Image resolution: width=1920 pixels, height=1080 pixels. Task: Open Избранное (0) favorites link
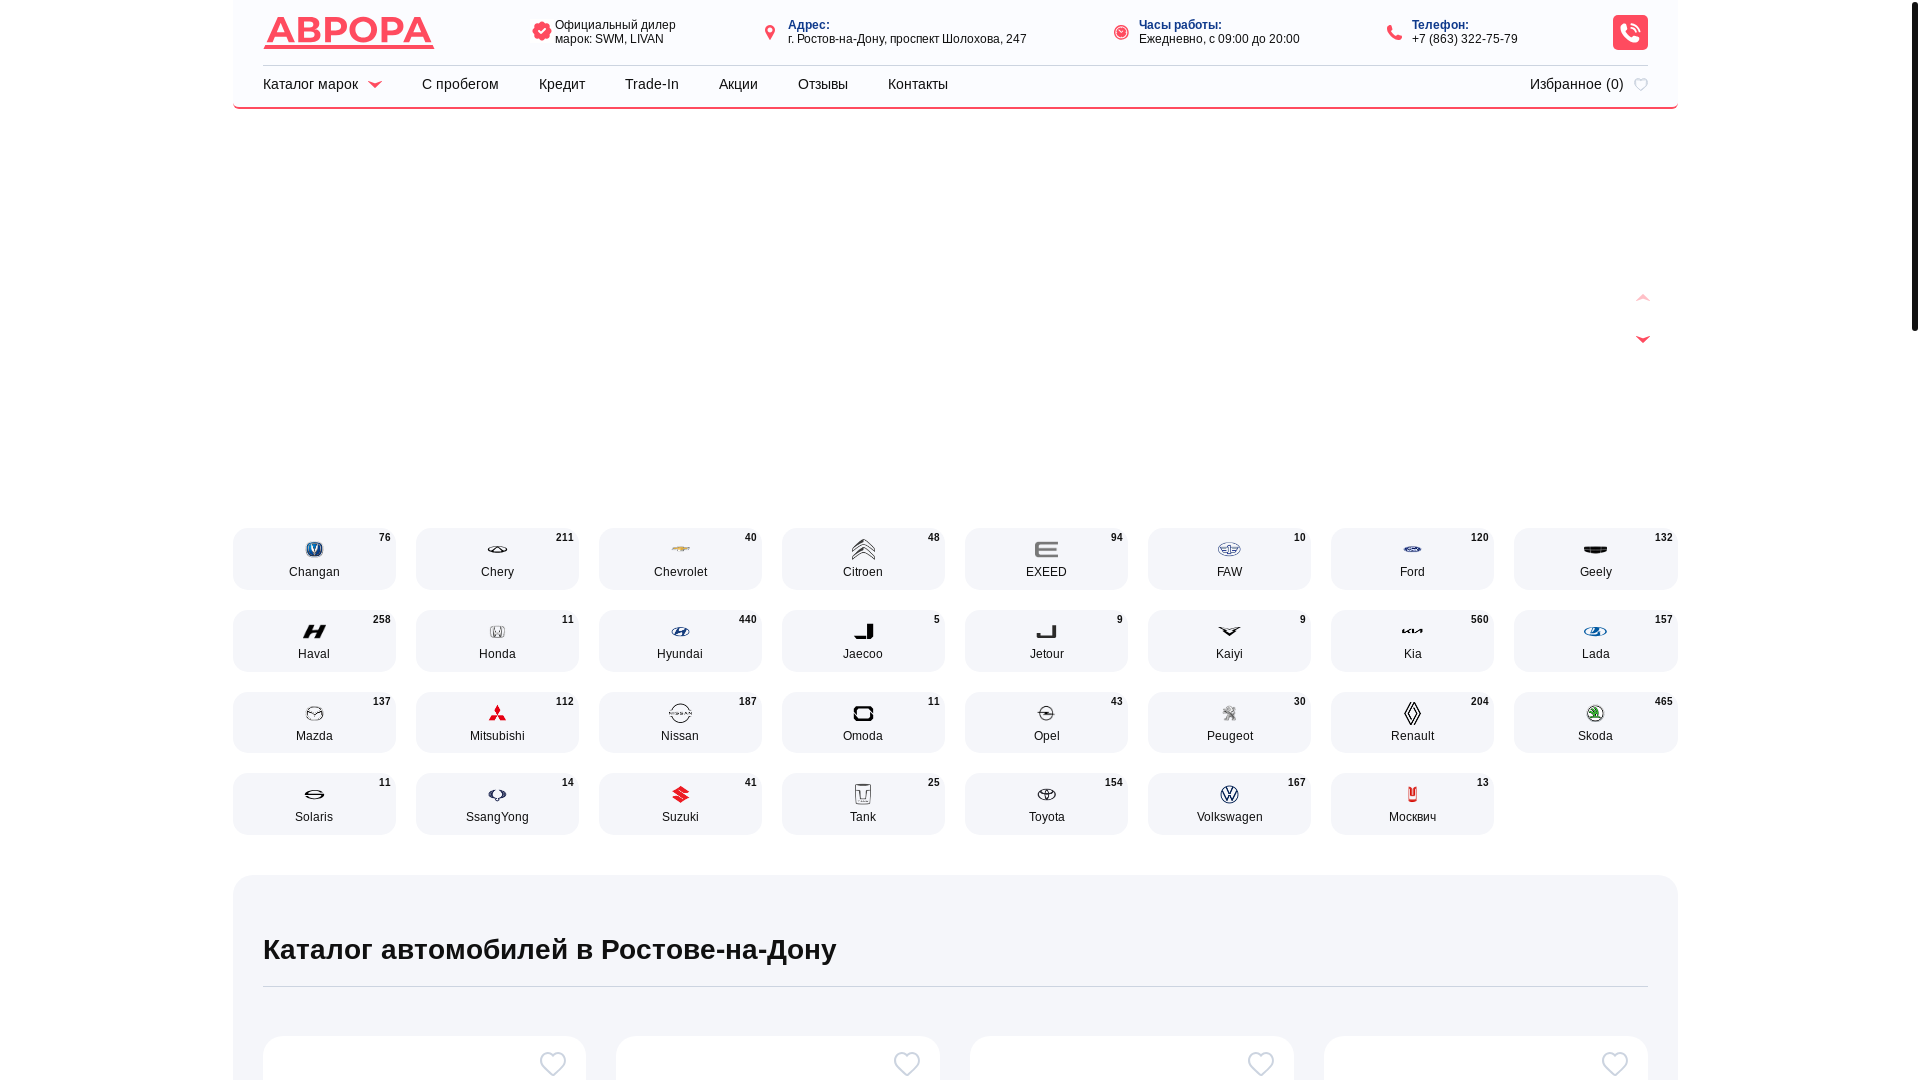pos(1589,84)
